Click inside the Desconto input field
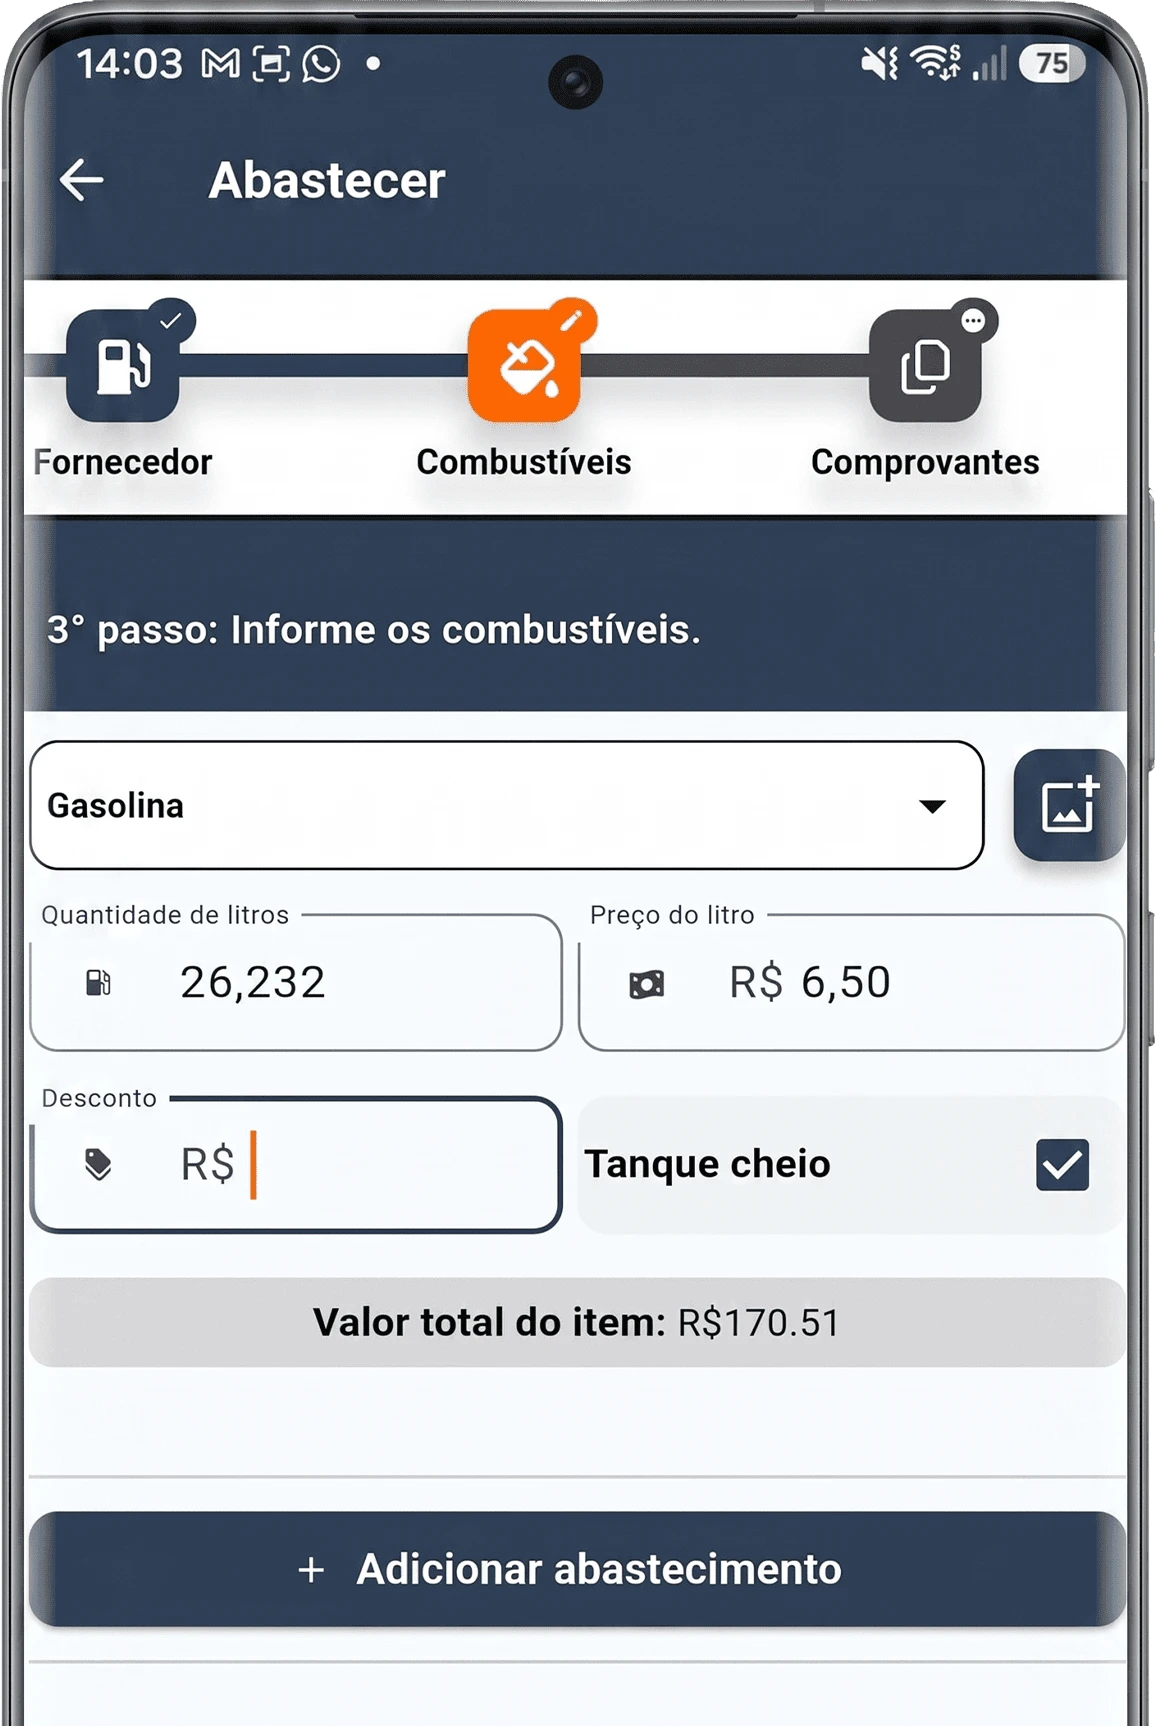This screenshot has width=1155, height=1726. pyautogui.click(x=296, y=1164)
